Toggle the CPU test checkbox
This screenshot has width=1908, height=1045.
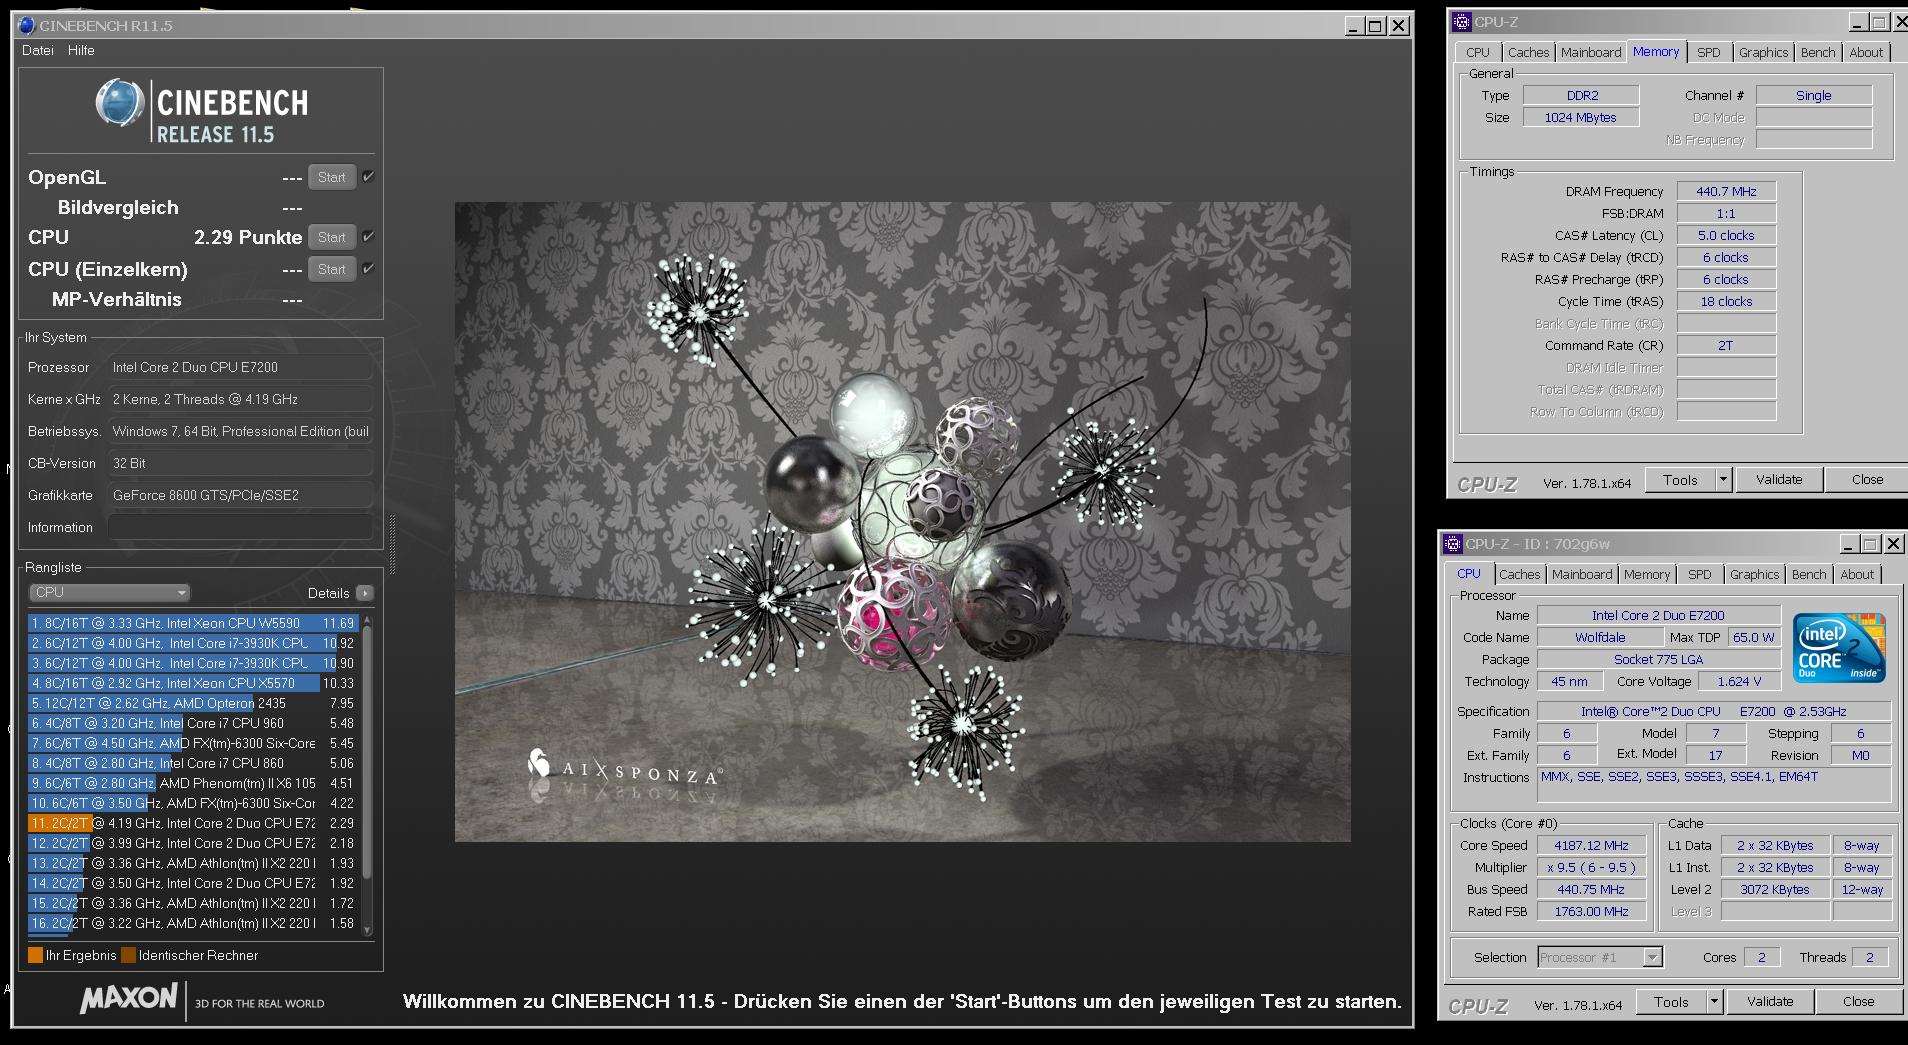[368, 237]
